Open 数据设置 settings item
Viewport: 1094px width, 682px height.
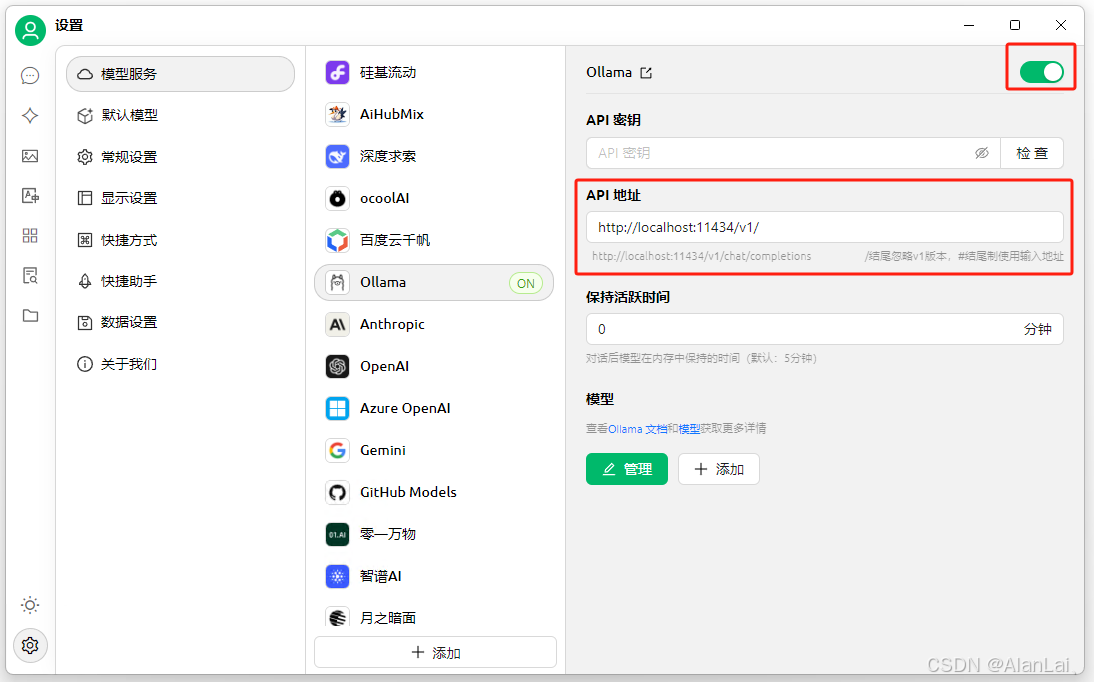pos(180,323)
